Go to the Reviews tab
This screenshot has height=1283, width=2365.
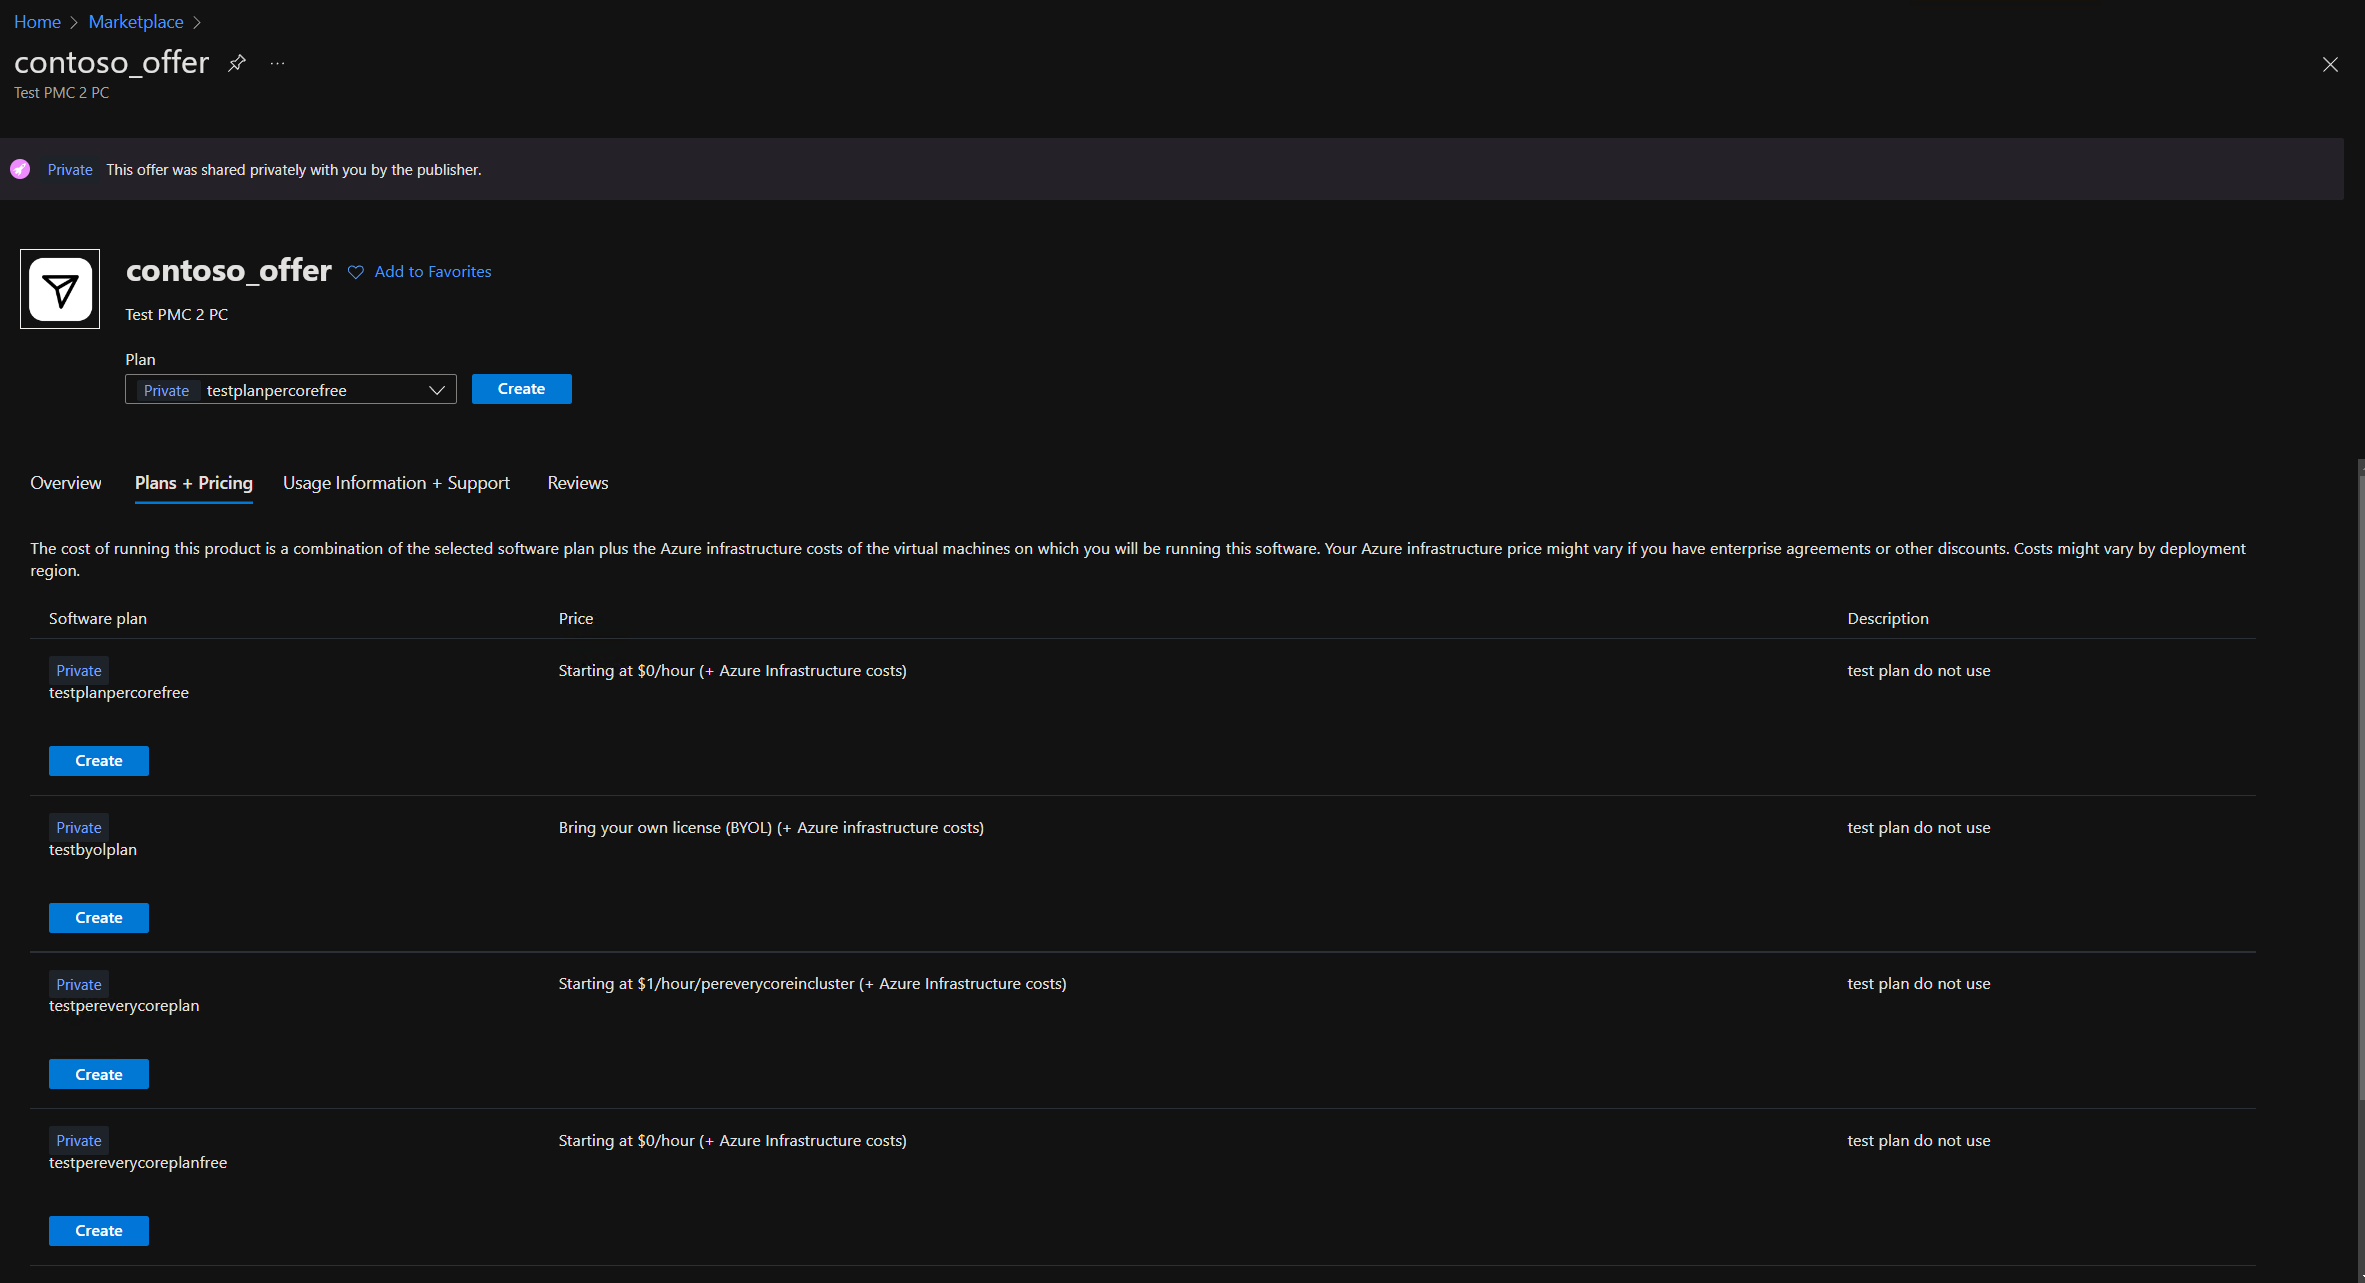pos(577,483)
